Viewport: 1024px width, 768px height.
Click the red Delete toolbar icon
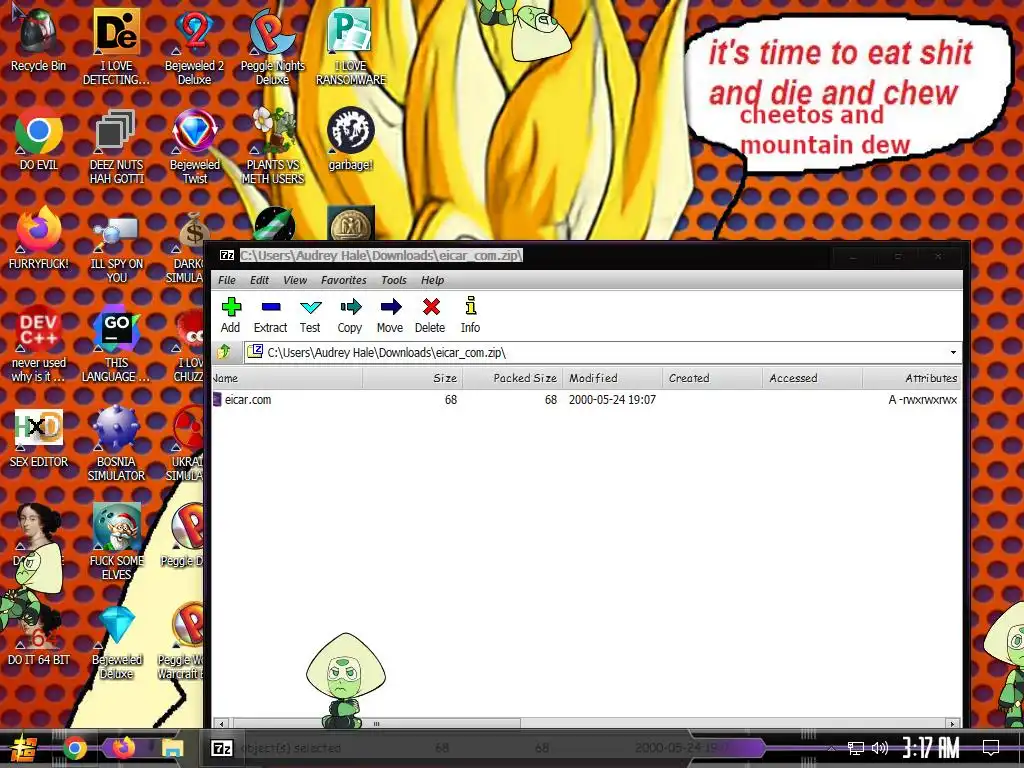[430, 315]
